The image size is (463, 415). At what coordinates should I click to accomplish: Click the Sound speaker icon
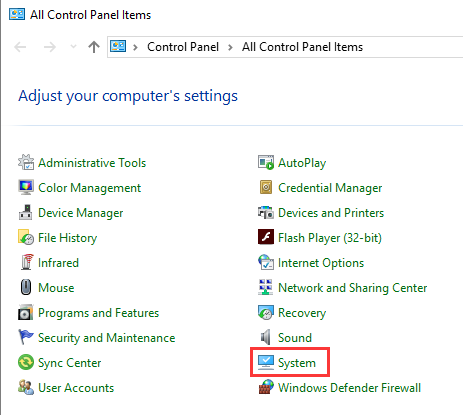click(266, 337)
